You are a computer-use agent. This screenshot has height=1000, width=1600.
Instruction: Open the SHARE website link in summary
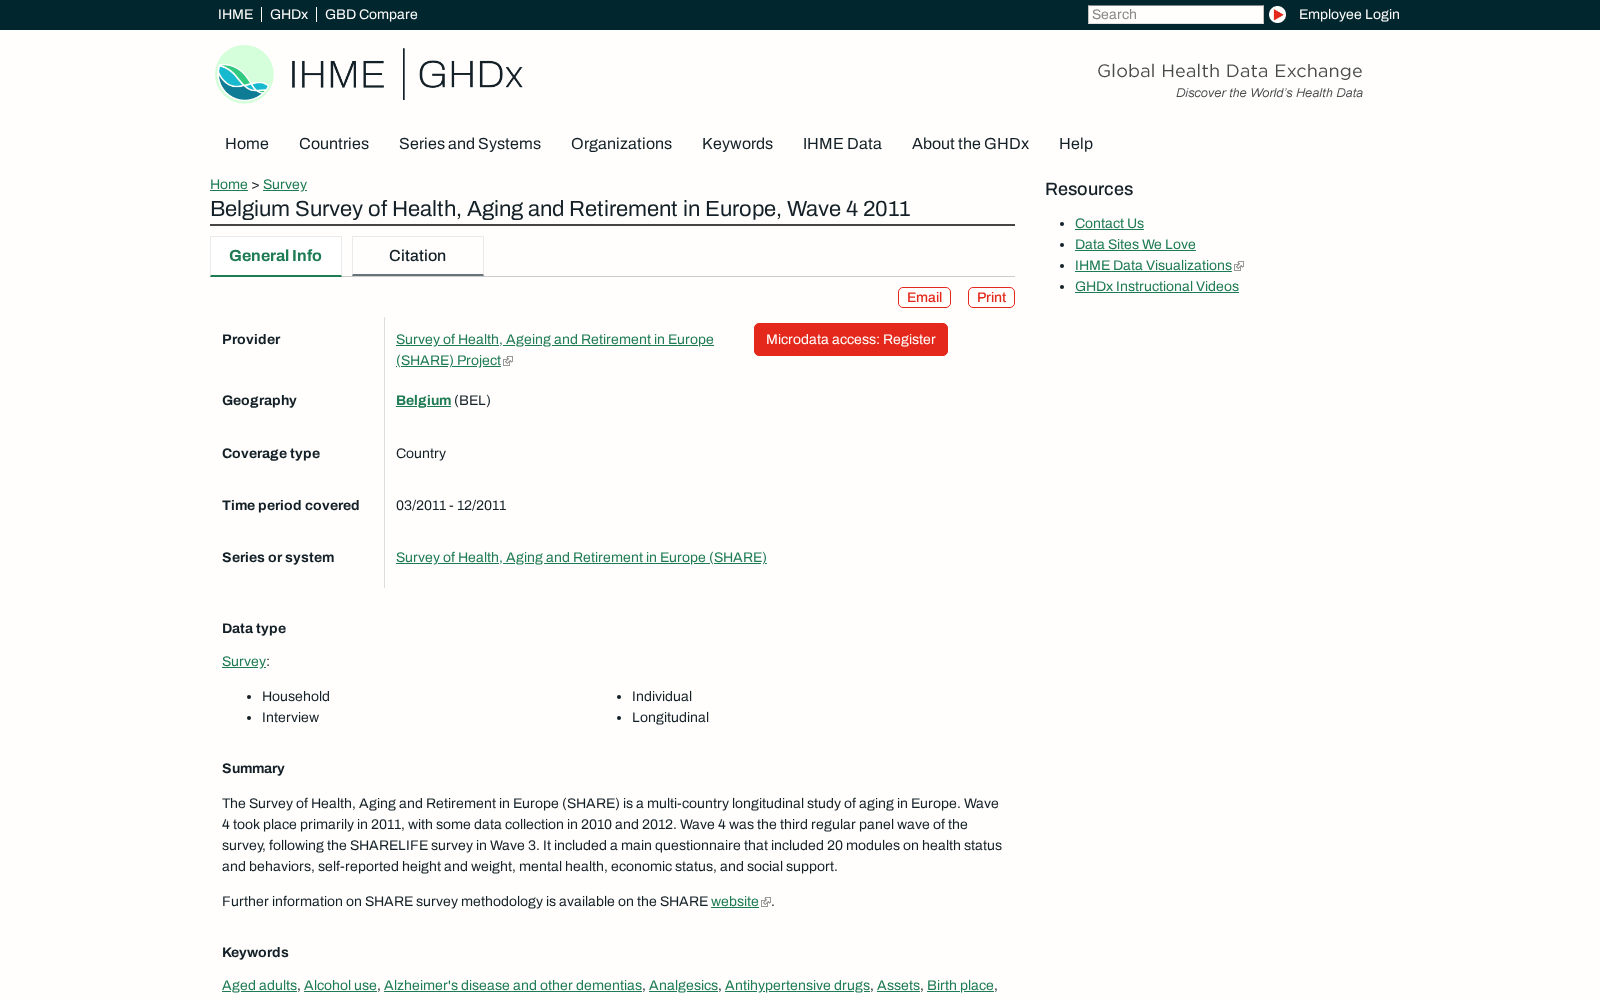[x=735, y=902]
